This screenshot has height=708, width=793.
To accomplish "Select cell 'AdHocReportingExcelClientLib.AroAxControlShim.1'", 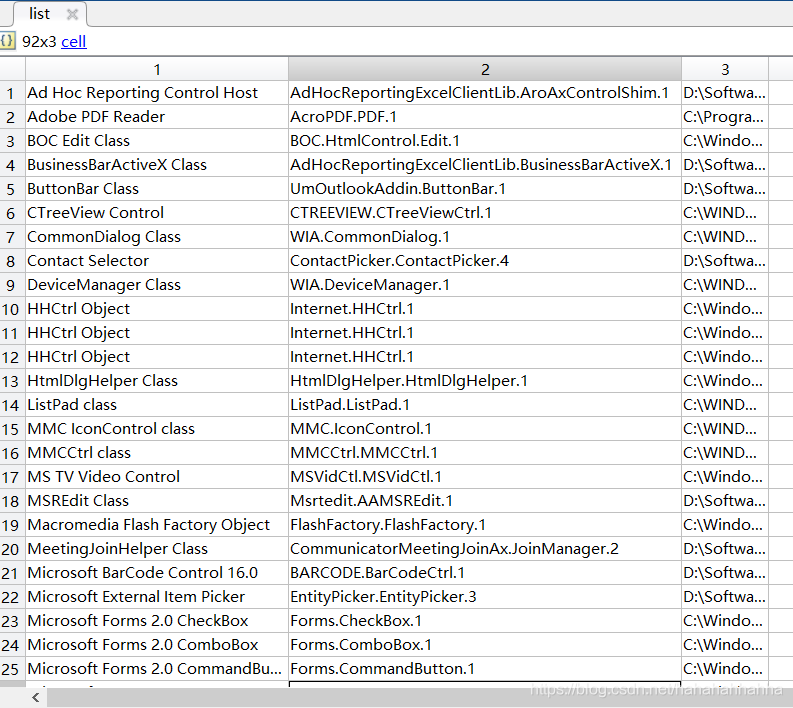I will [x=485, y=93].
